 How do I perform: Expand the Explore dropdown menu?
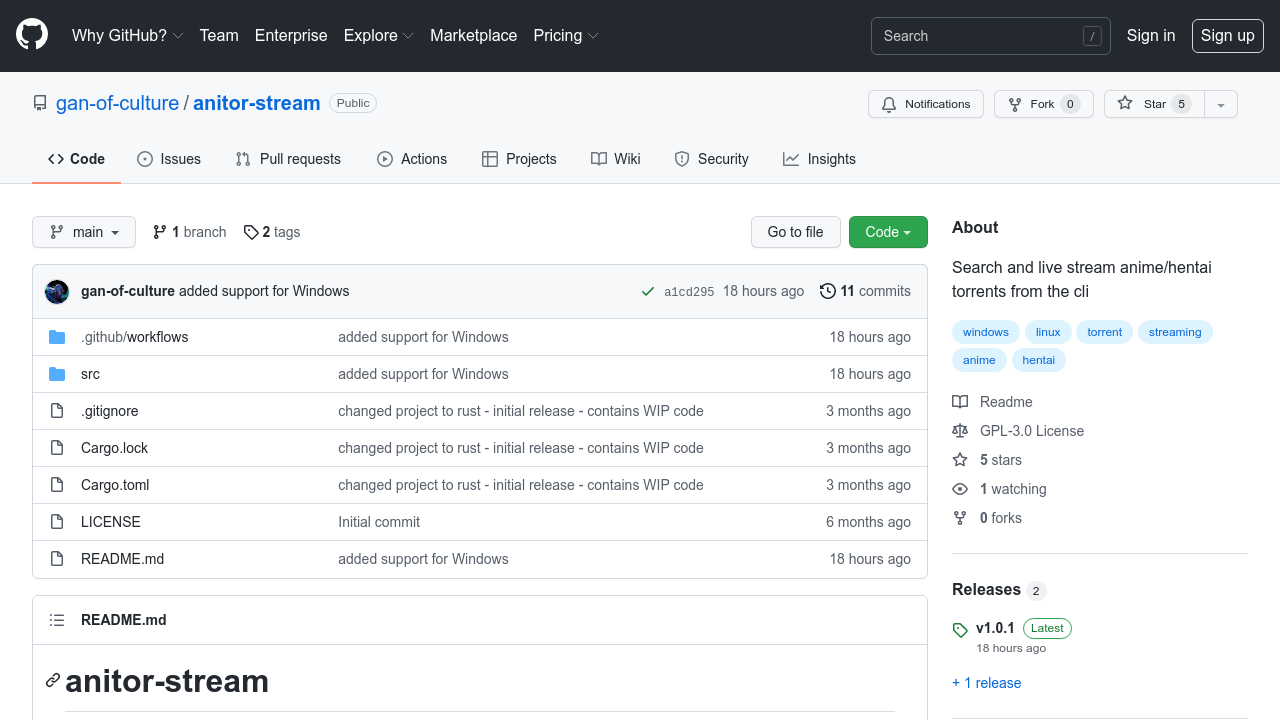pyautogui.click(x=378, y=35)
